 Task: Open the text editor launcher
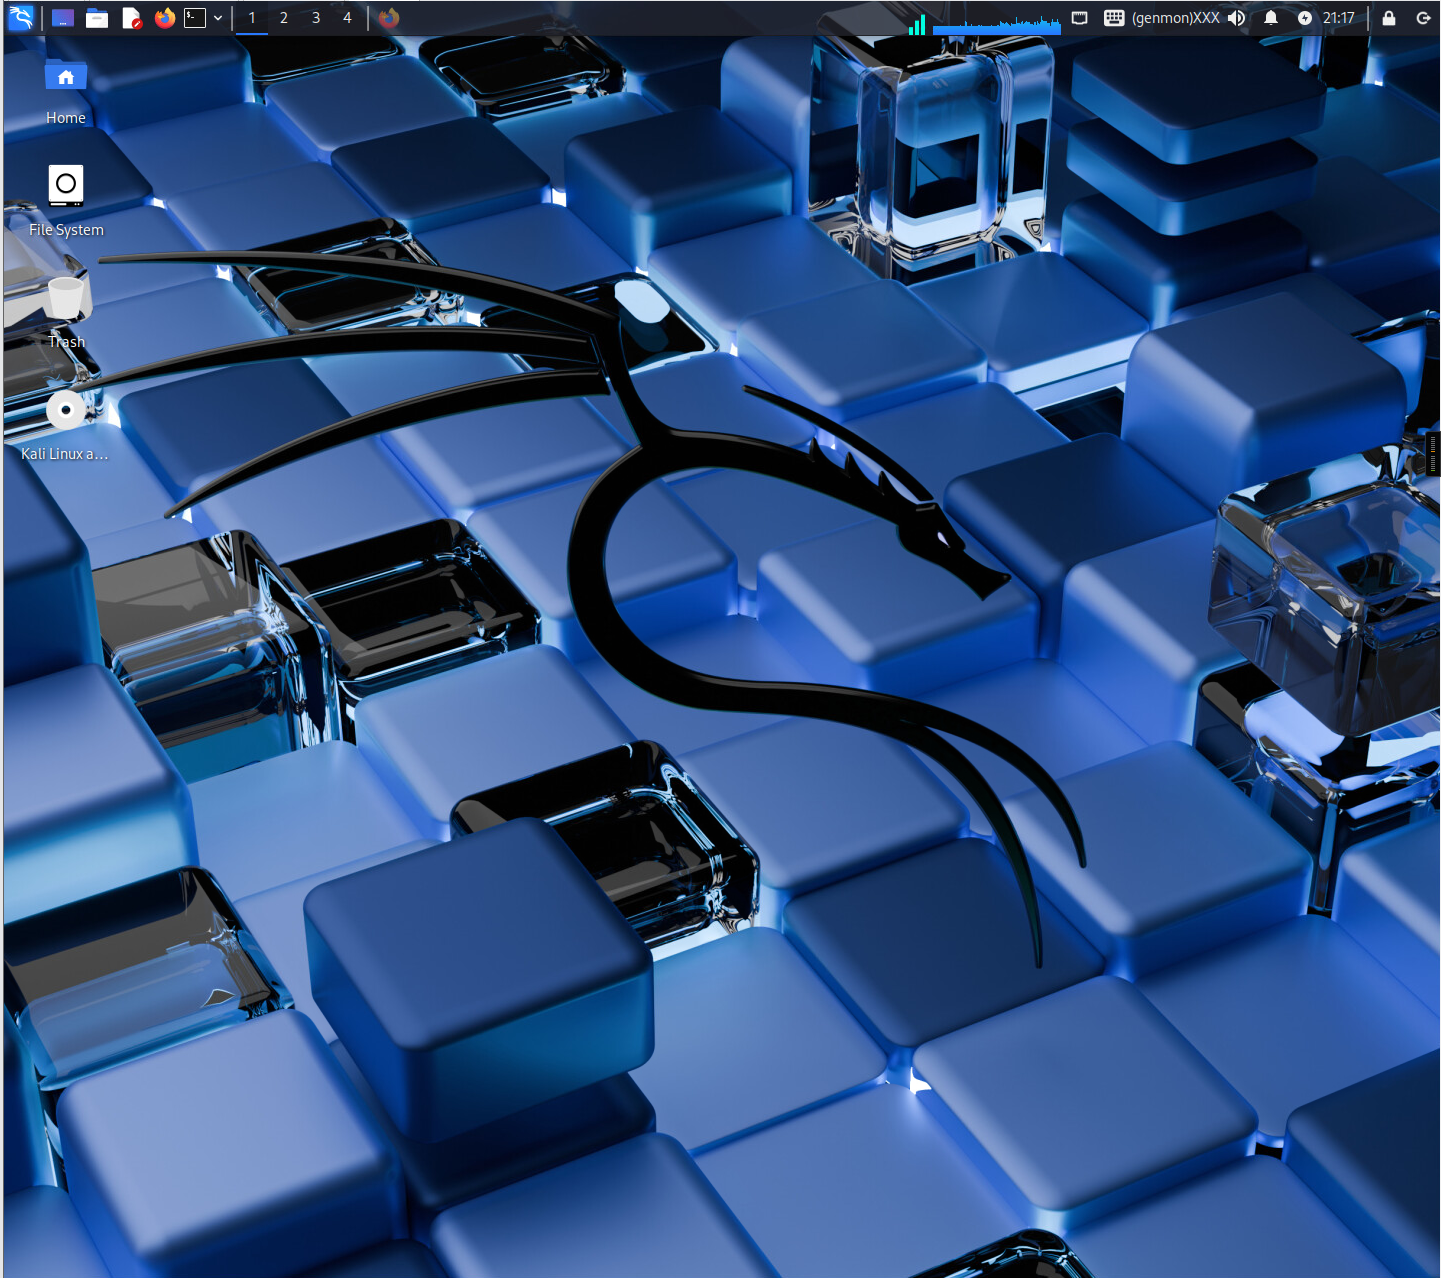[131, 18]
